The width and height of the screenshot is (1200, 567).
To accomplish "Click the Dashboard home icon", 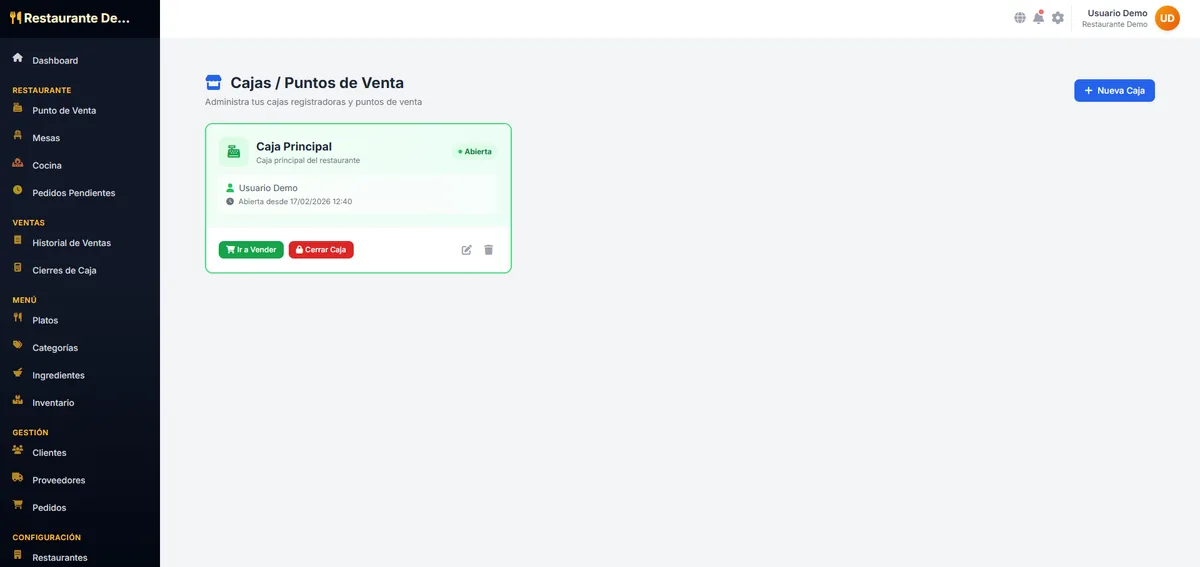I will (18, 59).
